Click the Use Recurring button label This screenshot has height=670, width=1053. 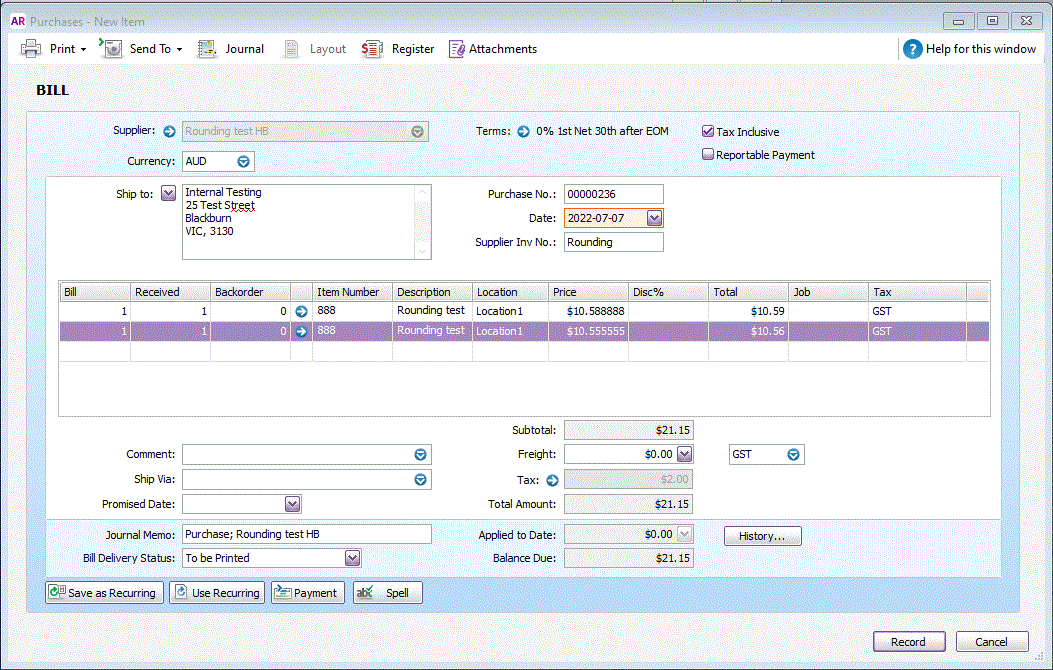click(x=226, y=593)
